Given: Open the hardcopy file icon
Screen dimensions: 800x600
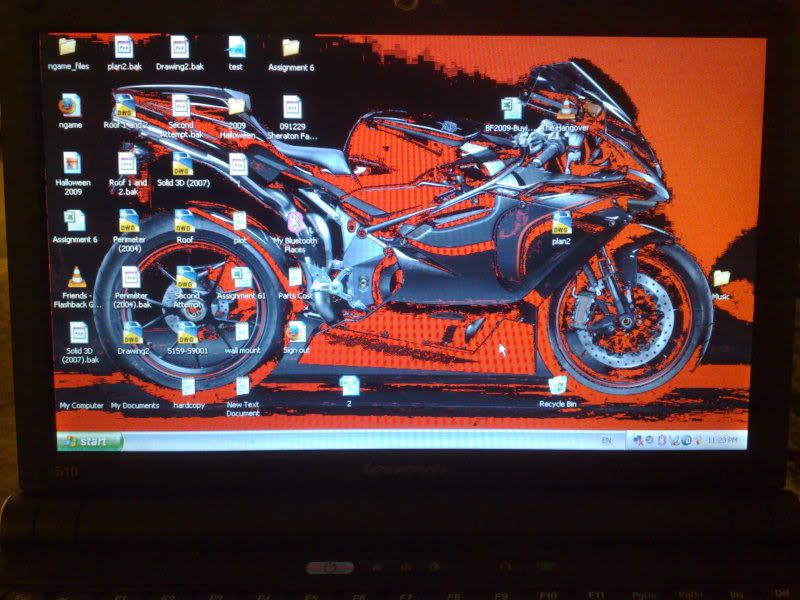Looking at the screenshot, I should click(x=189, y=387).
